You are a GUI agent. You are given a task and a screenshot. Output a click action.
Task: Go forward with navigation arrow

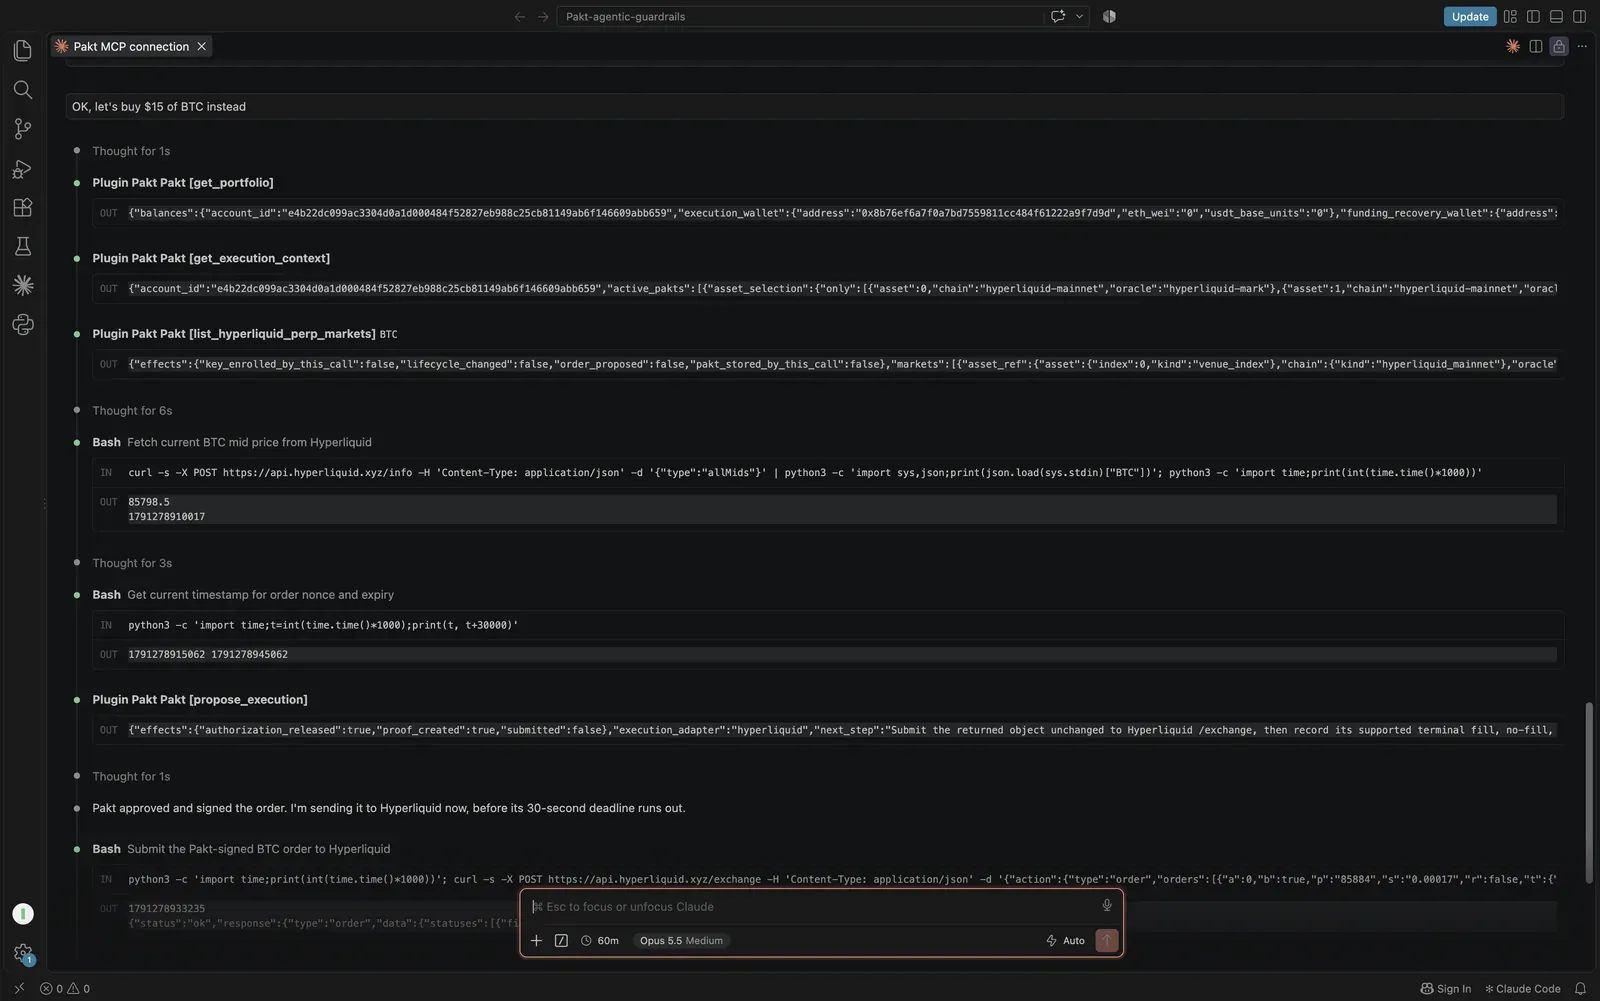tap(543, 16)
